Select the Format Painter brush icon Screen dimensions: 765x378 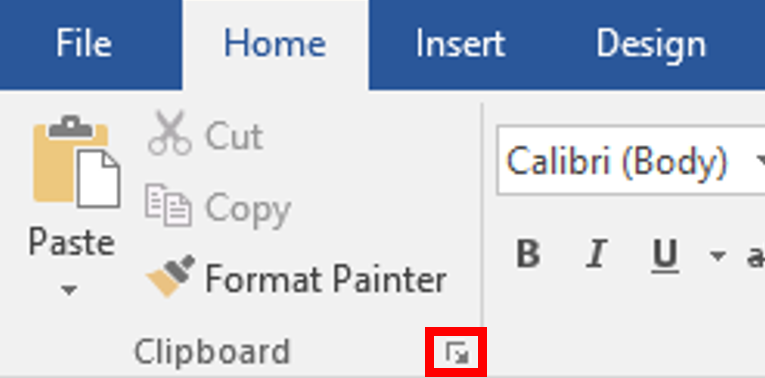point(171,276)
